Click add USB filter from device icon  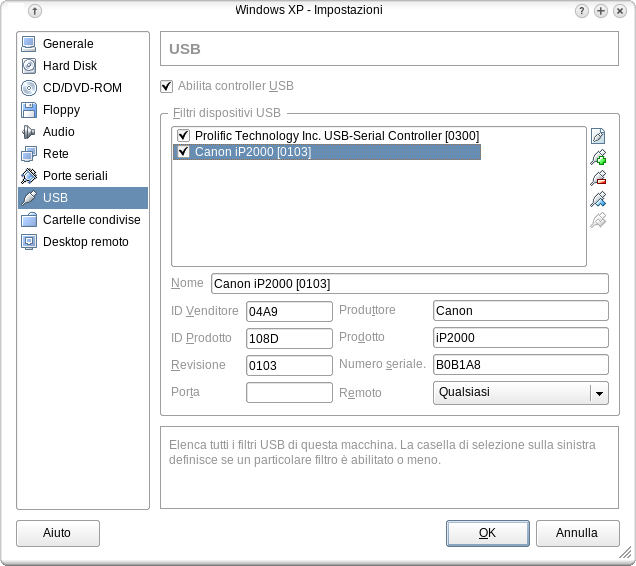[599, 157]
